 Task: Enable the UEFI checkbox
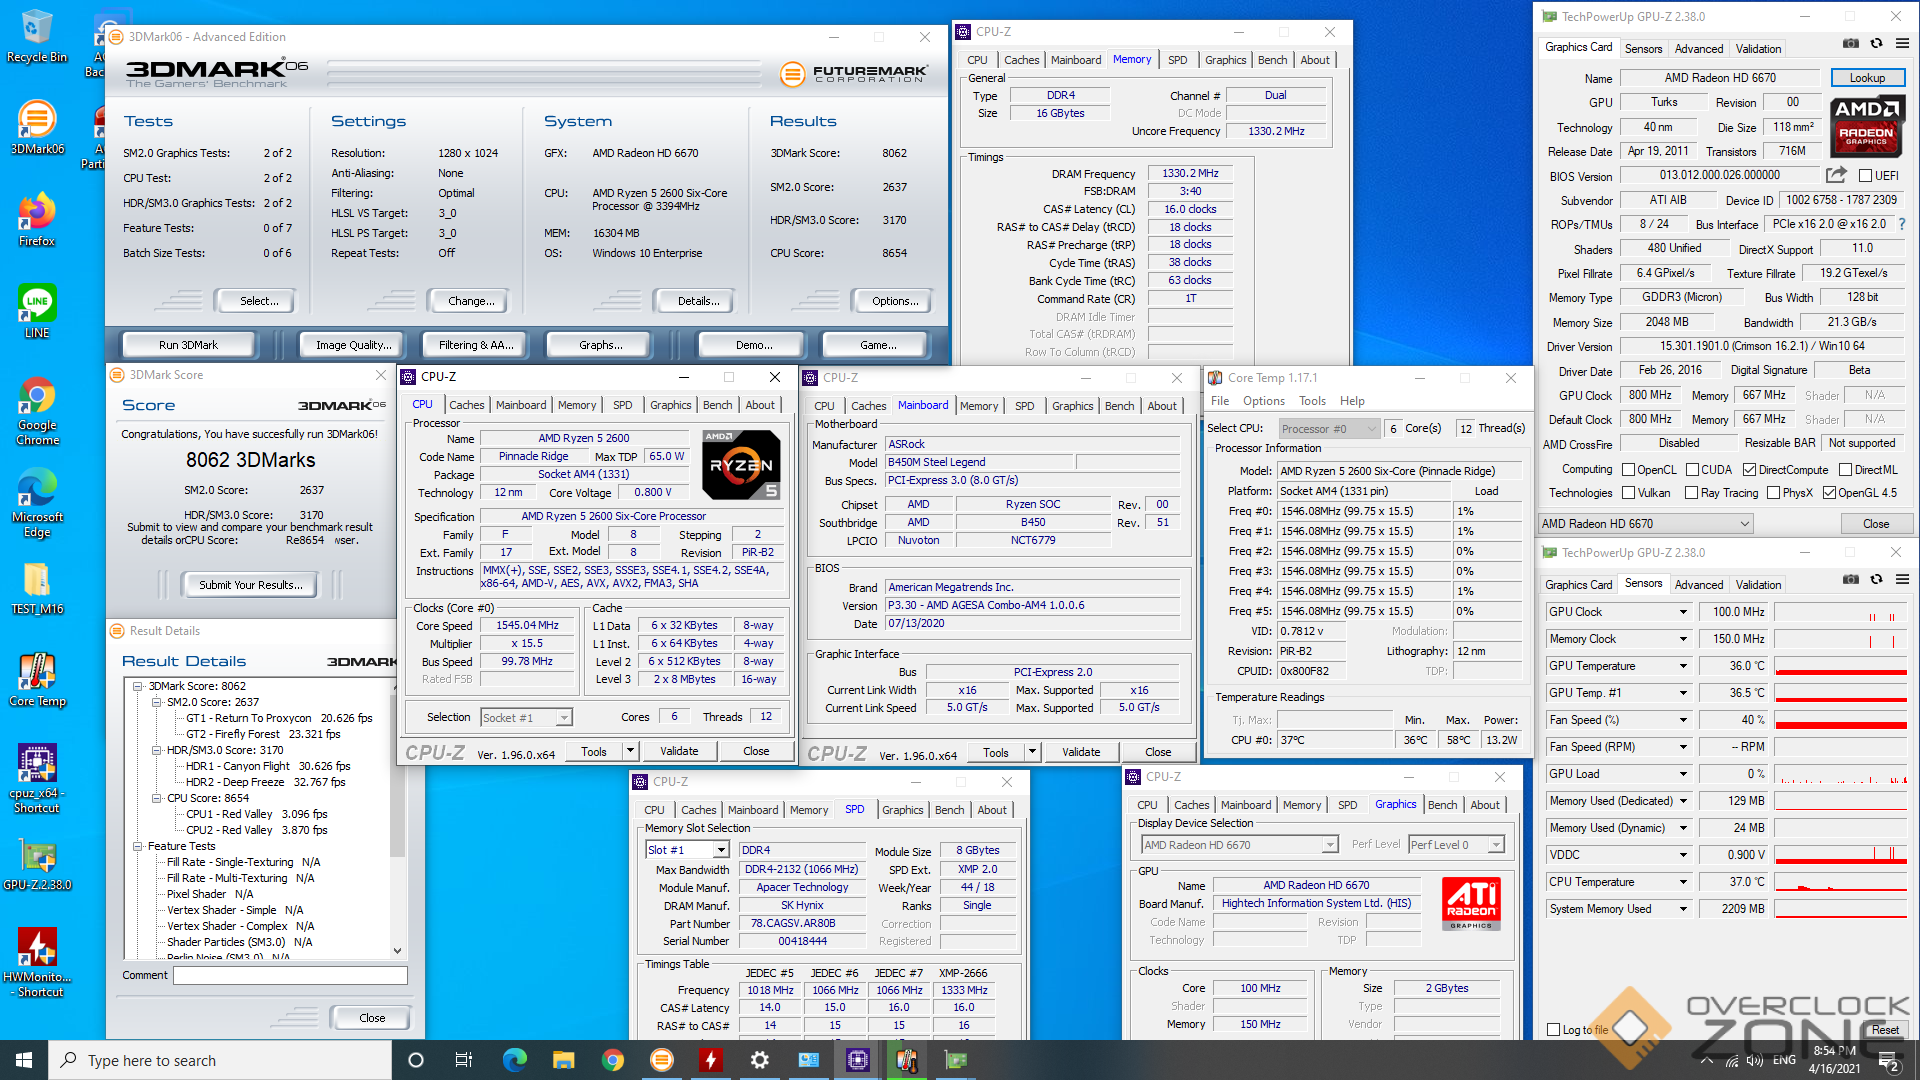coord(1865,176)
